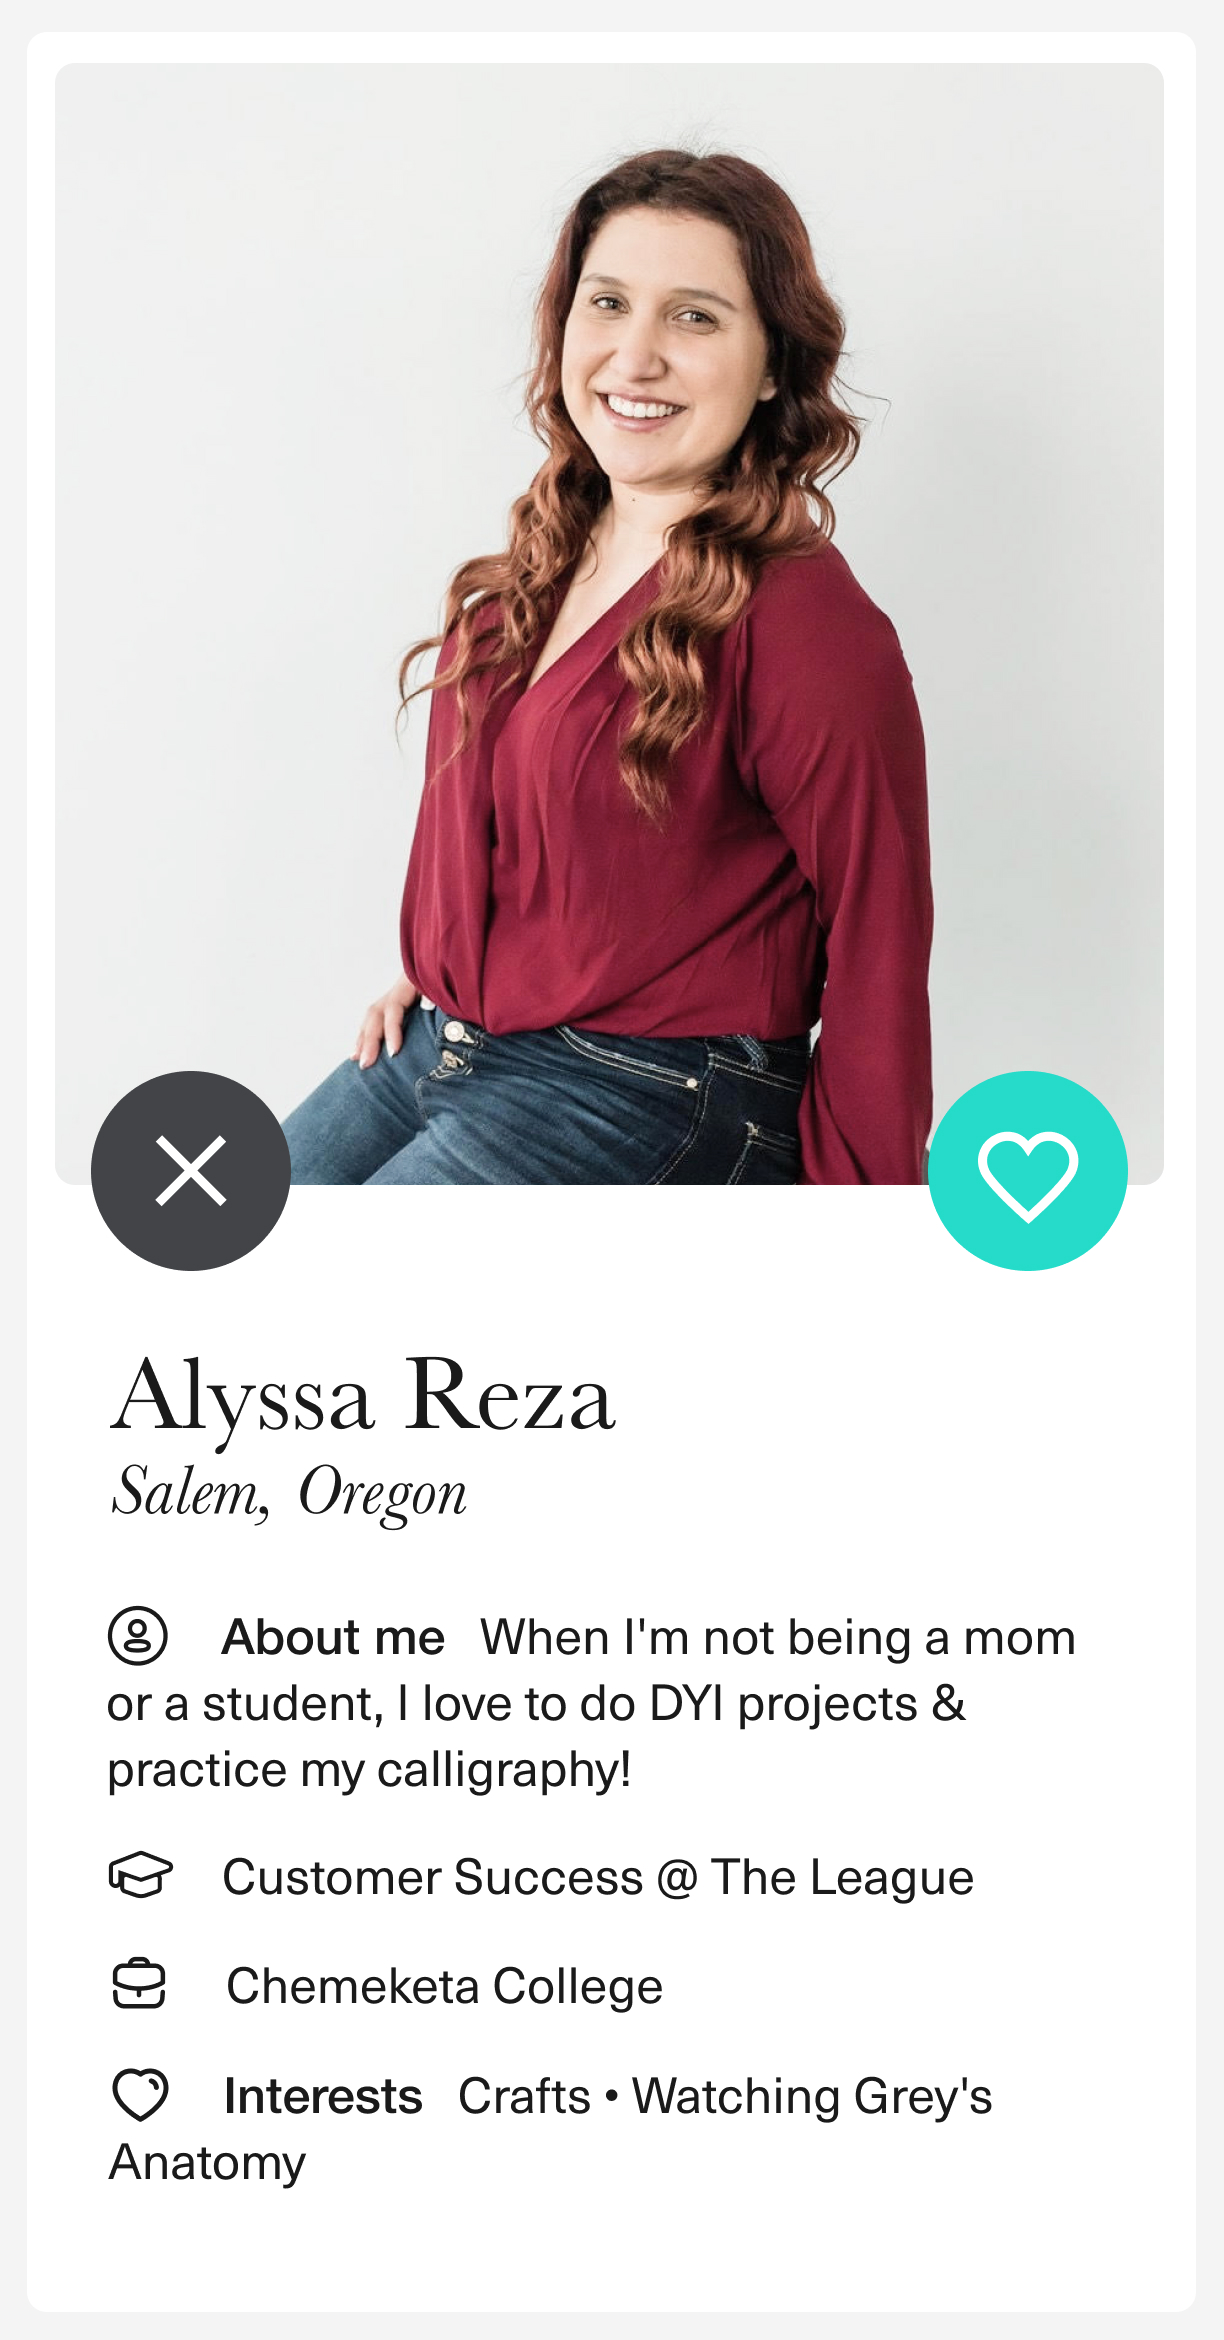Click the name Alyssa Reza
The width and height of the screenshot is (1224, 2340).
[362, 1396]
